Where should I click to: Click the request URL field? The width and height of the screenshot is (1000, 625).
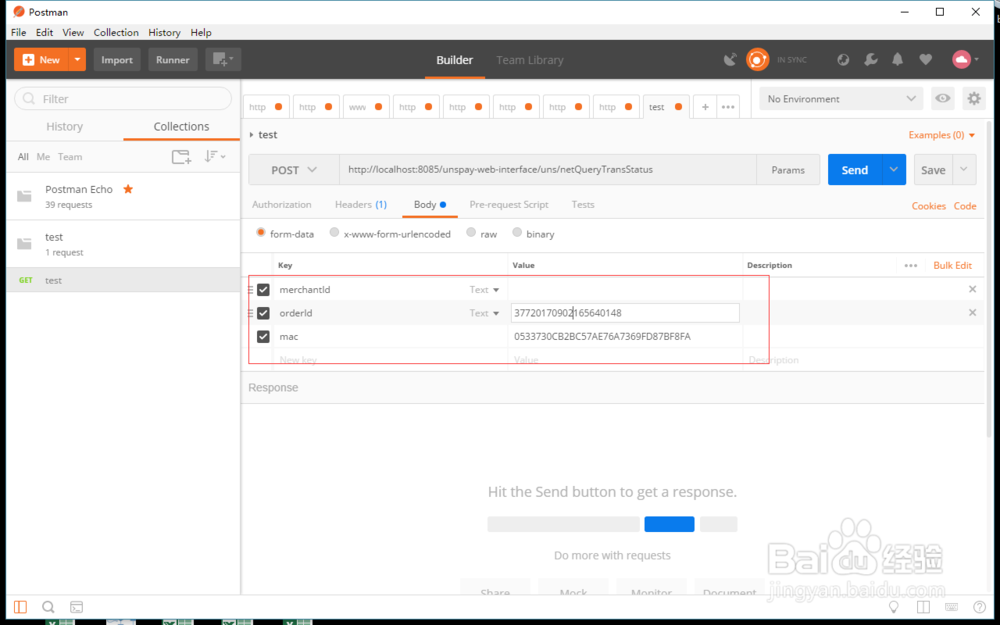(x=548, y=170)
